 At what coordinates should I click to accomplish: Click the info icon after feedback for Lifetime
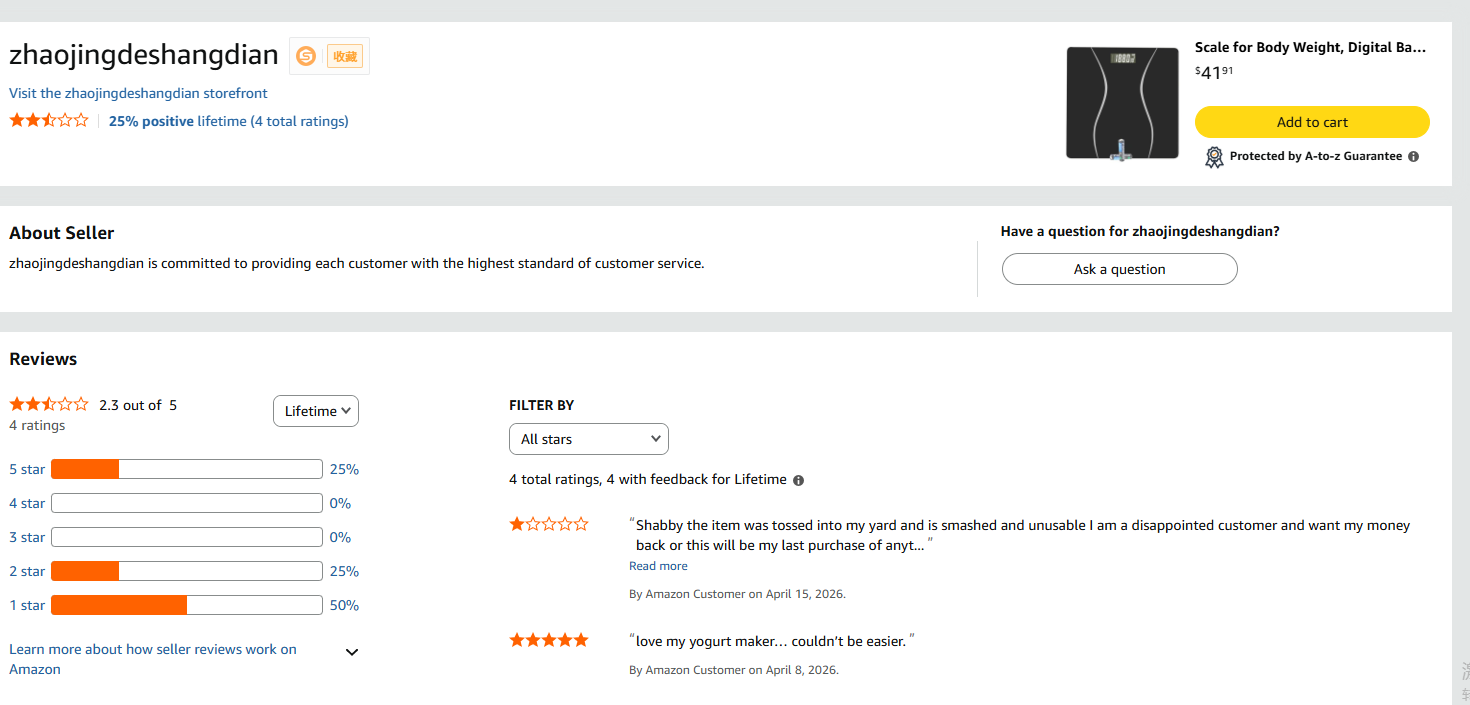click(798, 480)
